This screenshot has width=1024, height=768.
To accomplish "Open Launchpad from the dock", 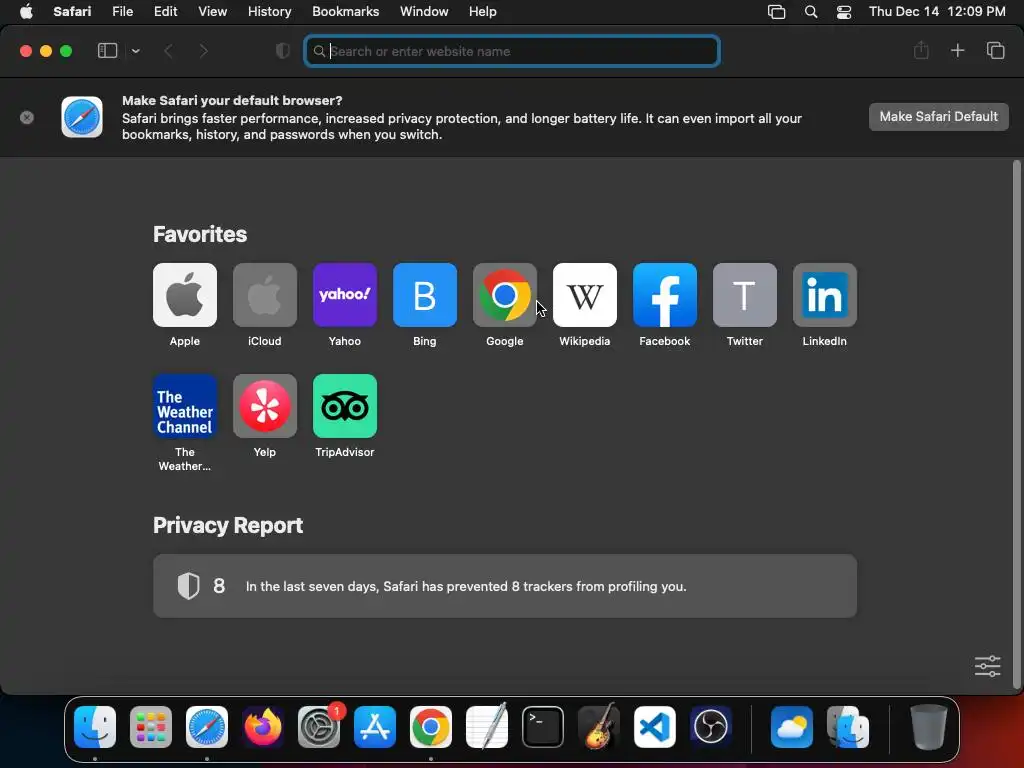I will pyautogui.click(x=151, y=726).
